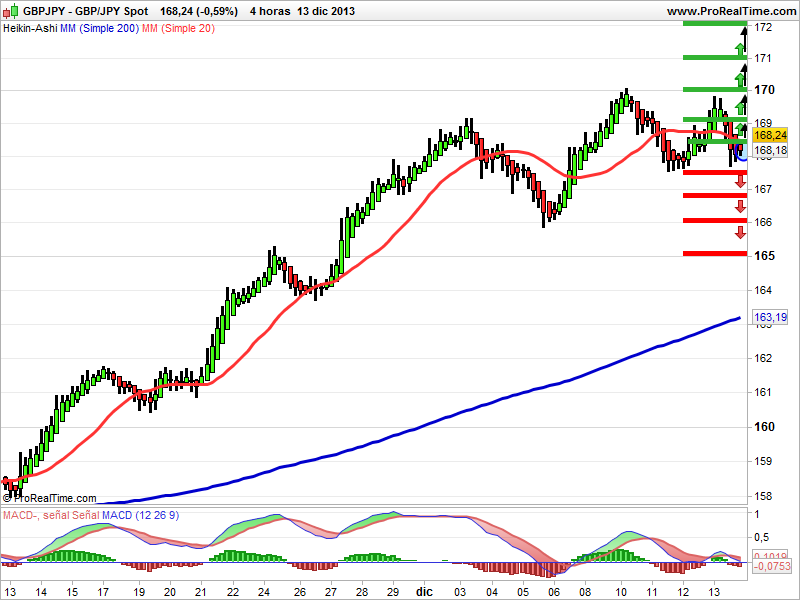
Task: Click the 164 price axis label
Action: tap(763, 290)
